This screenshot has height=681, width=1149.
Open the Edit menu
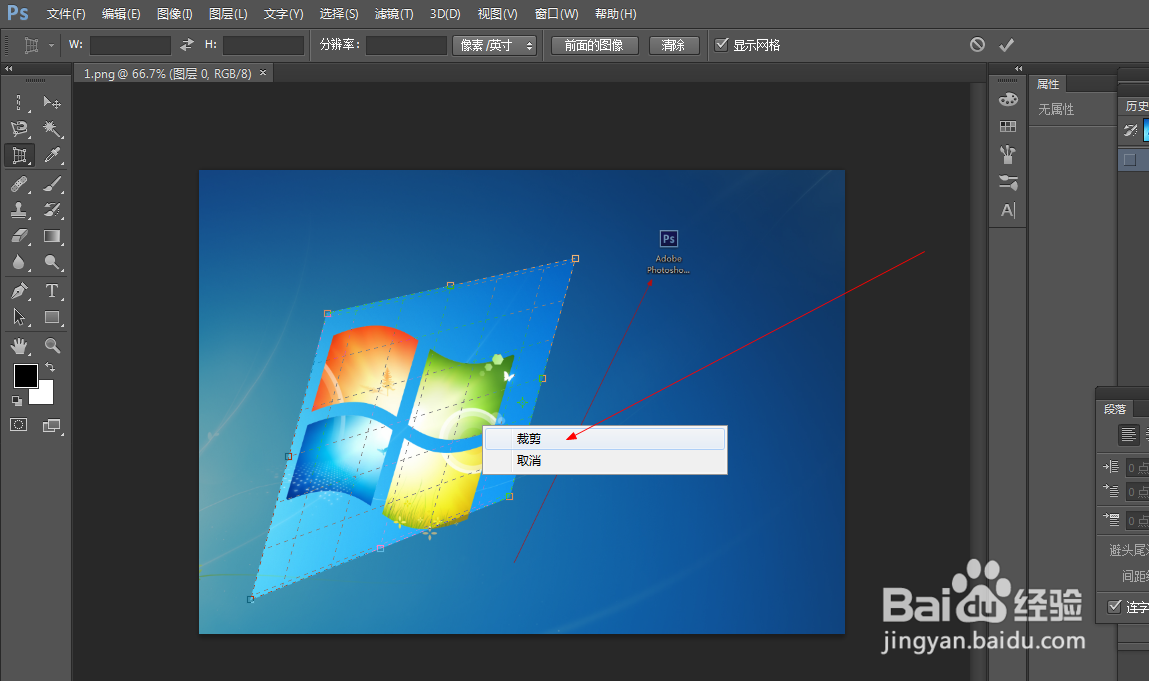click(121, 14)
